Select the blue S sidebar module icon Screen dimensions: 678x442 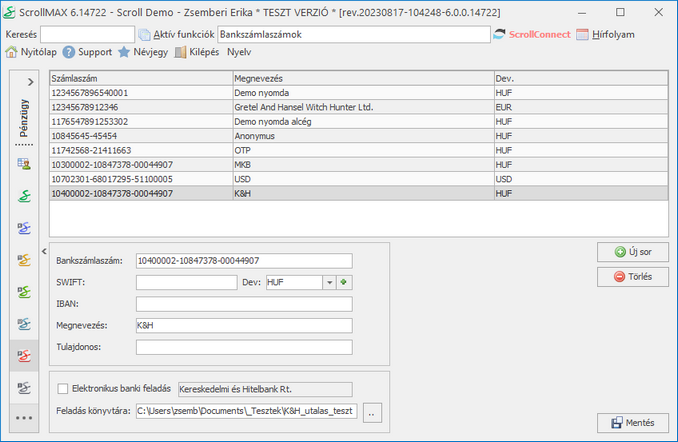click(24, 228)
